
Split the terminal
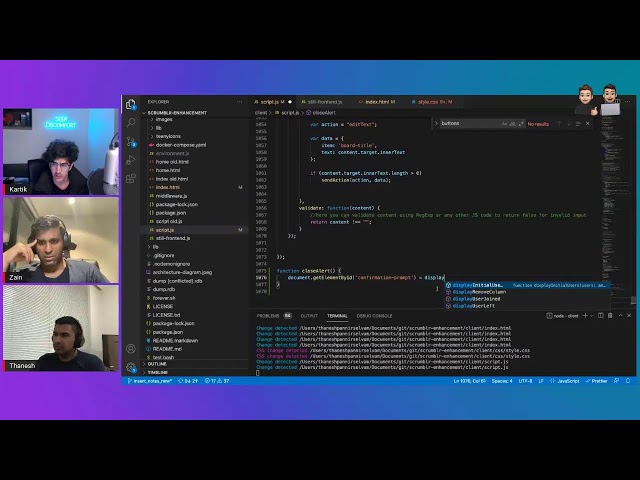[x=600, y=316]
